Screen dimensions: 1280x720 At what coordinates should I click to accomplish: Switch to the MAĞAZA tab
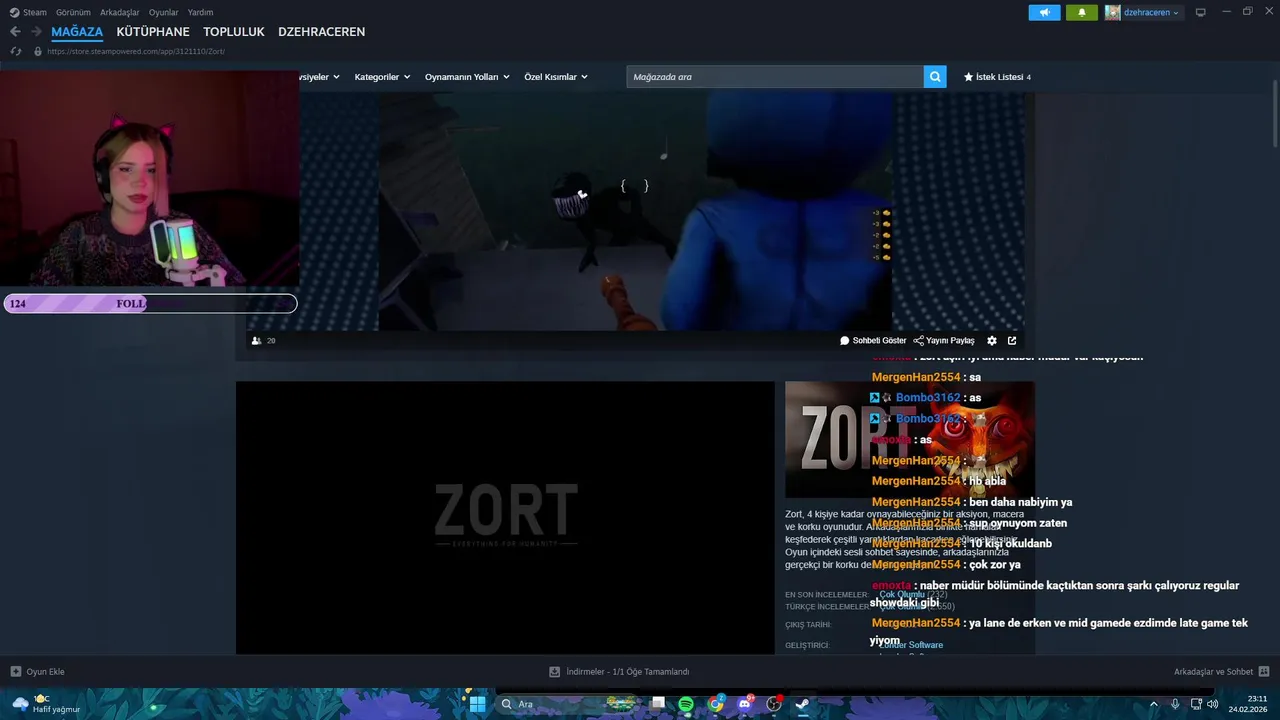point(77,32)
